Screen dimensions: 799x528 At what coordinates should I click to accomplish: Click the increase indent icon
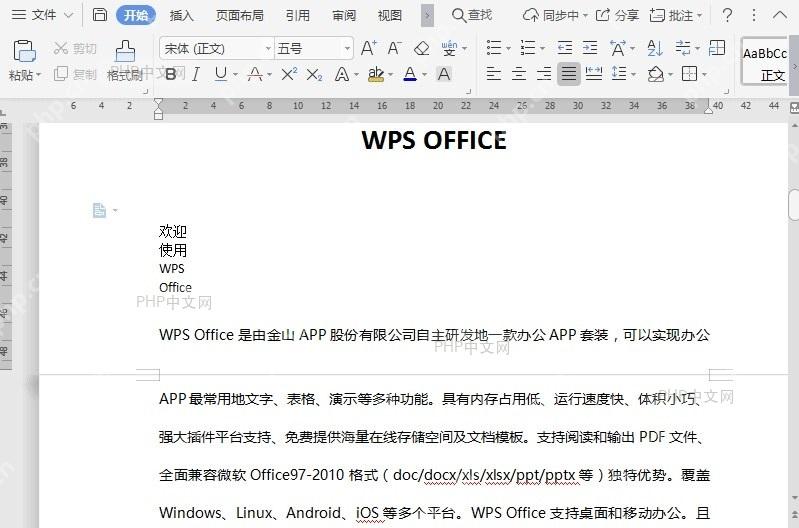[590, 48]
